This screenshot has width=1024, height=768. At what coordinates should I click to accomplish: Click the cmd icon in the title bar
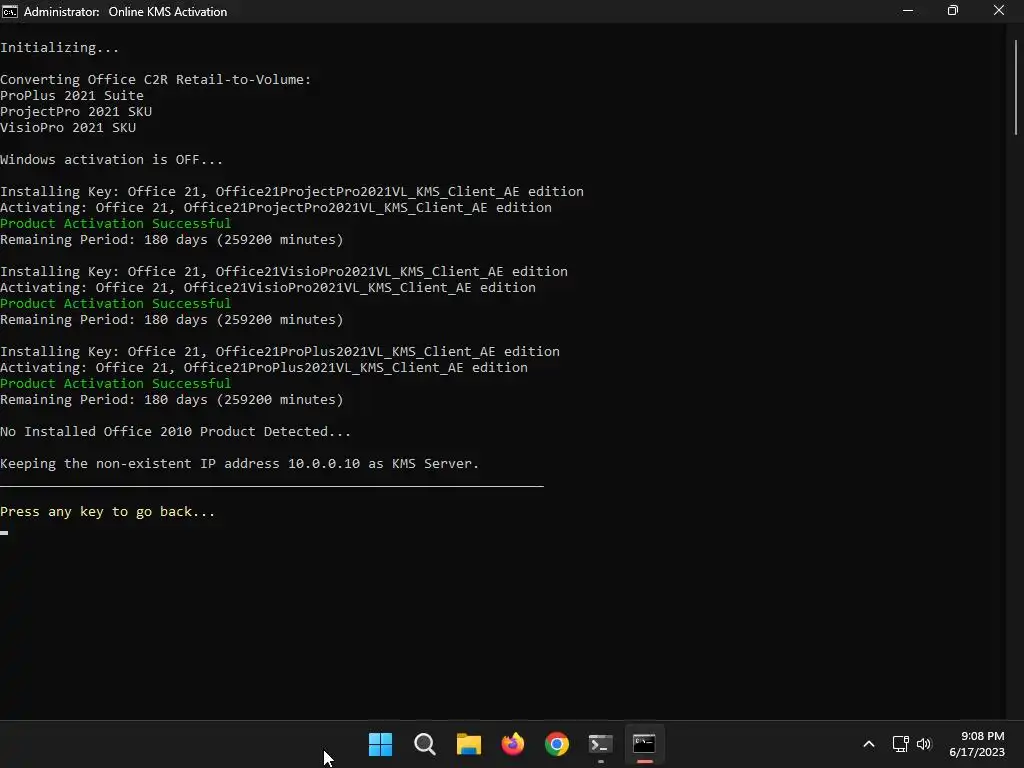(10, 12)
